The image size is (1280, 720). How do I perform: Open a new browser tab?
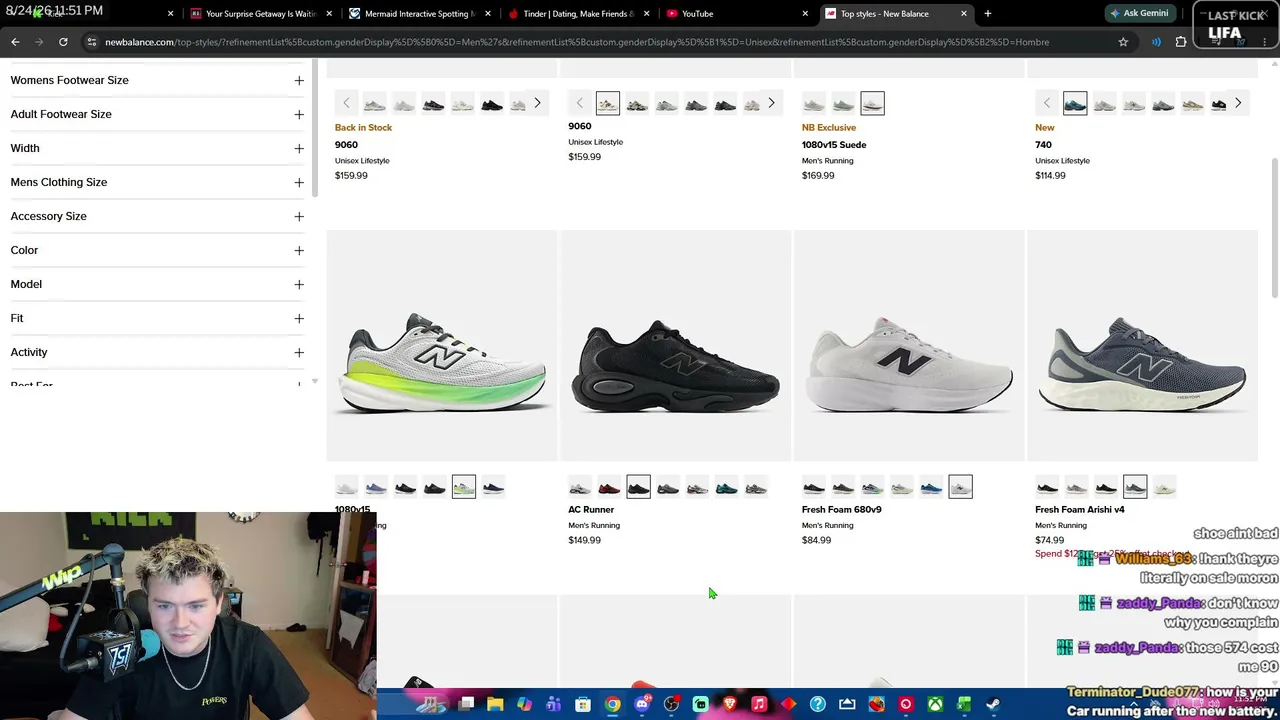(987, 14)
